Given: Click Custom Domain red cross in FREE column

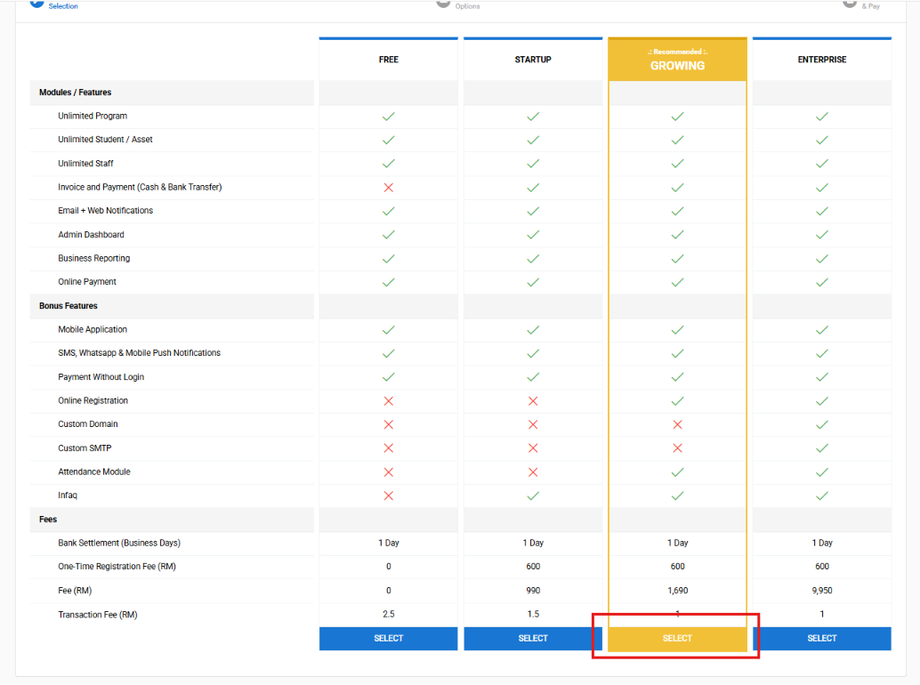Looking at the screenshot, I should click(x=388, y=424).
